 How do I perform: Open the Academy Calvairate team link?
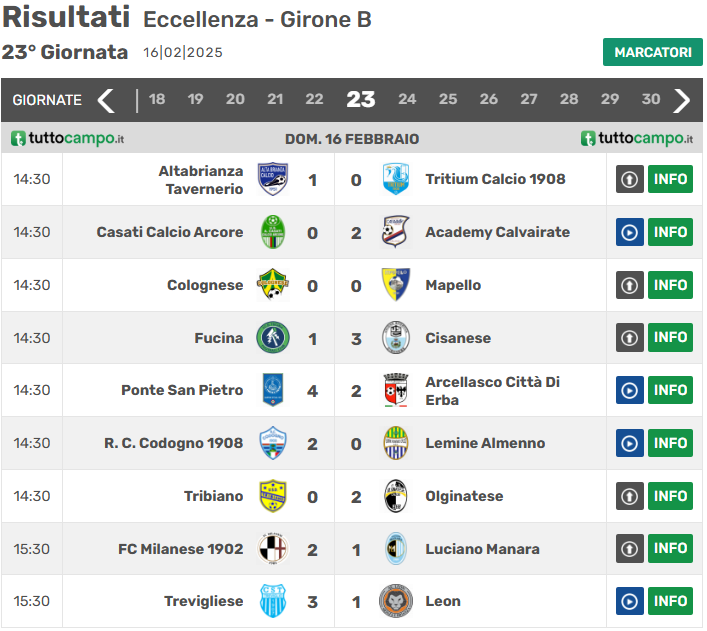pyautogui.click(x=497, y=233)
